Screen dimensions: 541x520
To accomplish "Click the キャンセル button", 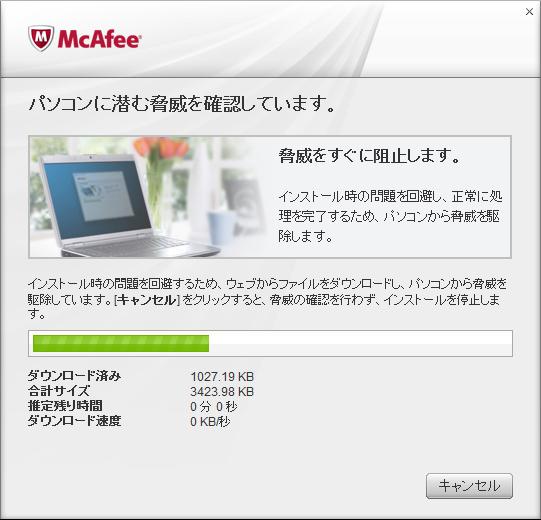I will pyautogui.click(x=469, y=486).
